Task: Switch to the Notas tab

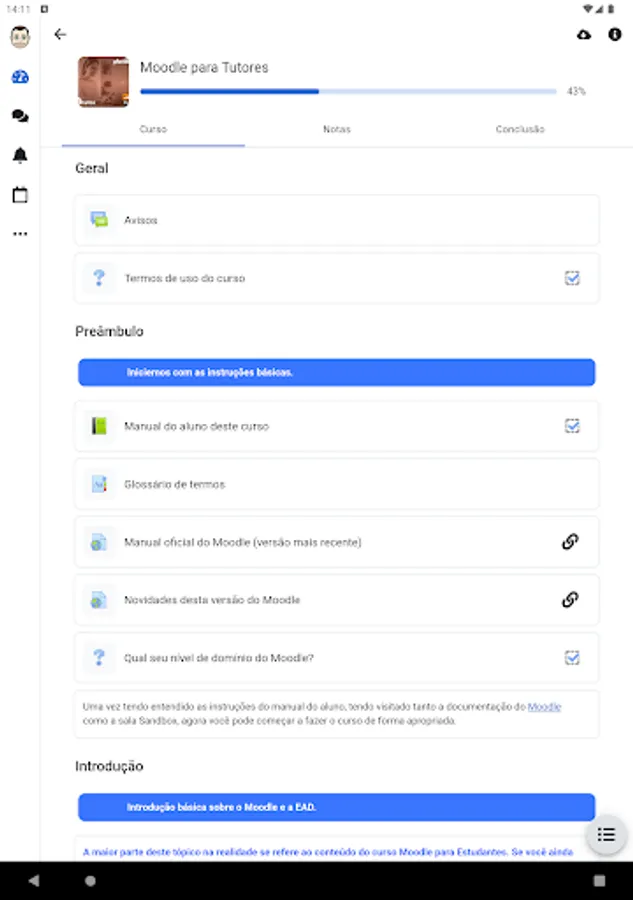Action: [x=337, y=129]
